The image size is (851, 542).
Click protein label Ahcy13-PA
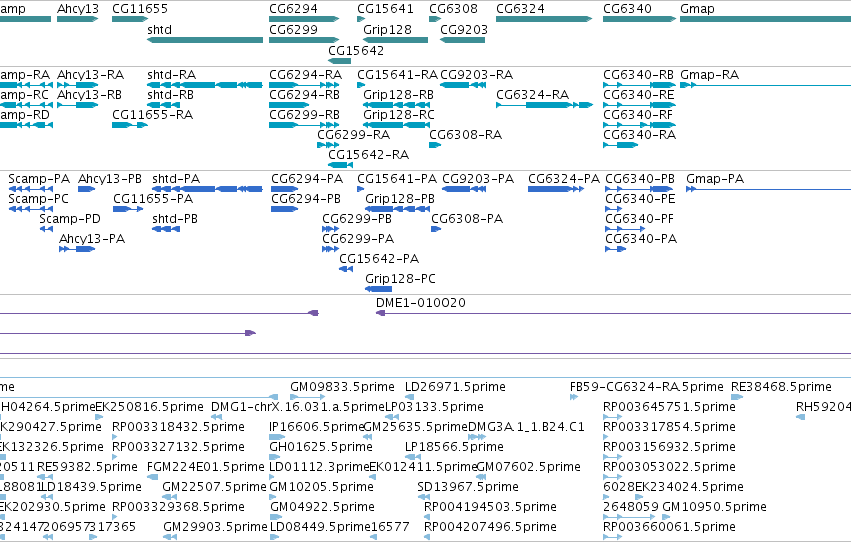tap(92, 239)
